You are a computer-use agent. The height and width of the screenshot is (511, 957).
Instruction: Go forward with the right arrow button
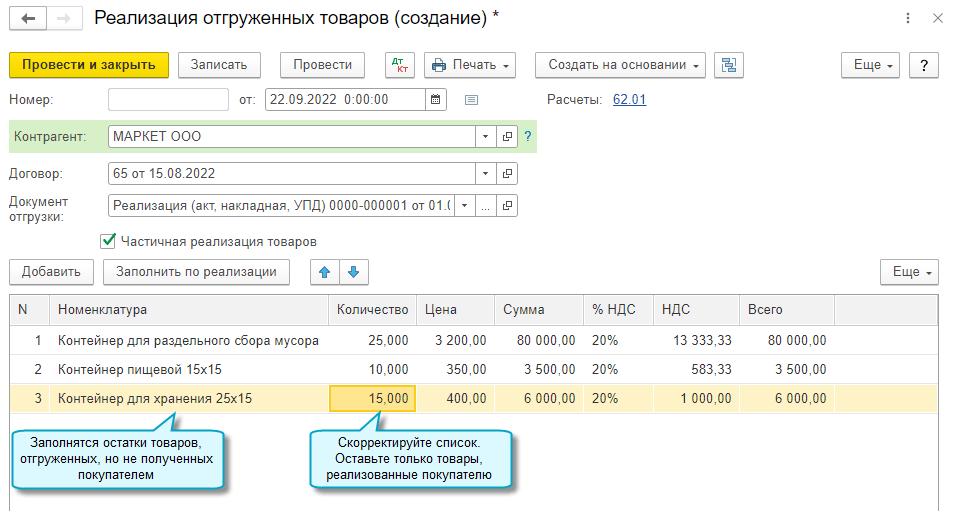64,18
